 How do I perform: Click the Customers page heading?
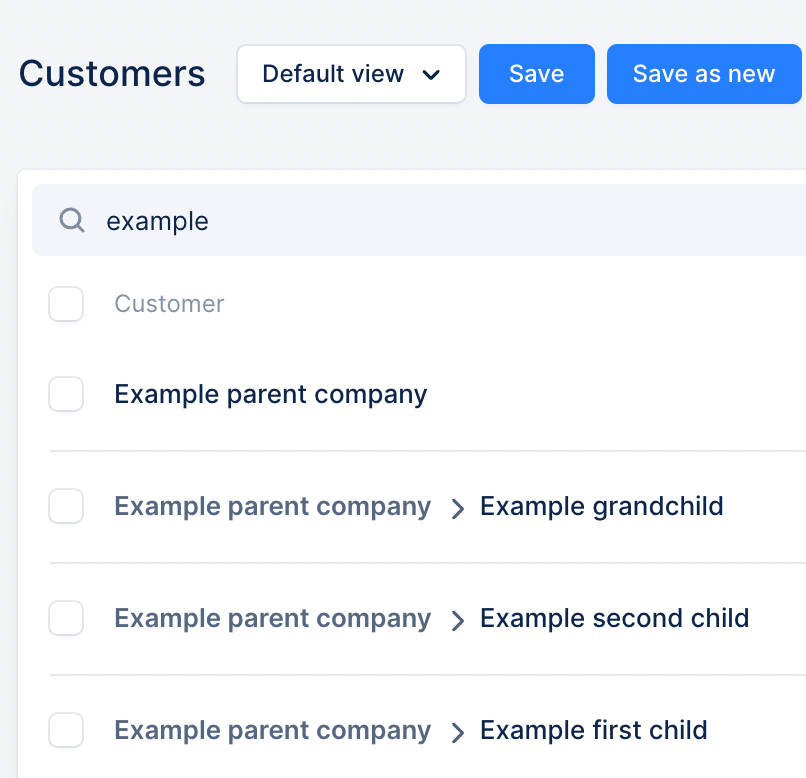coord(112,73)
